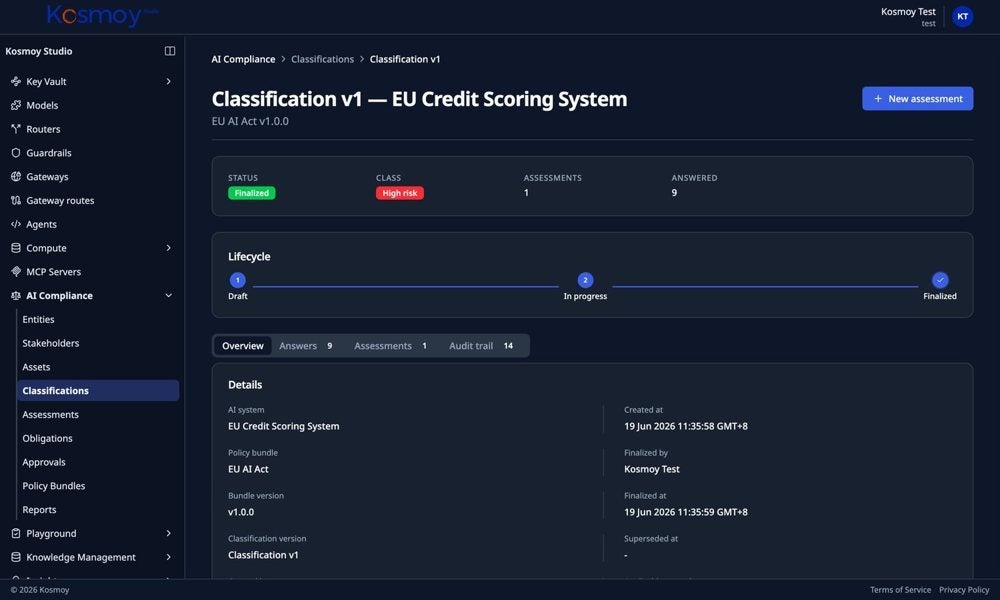1000x600 pixels.
Task: Click the Gateway routes icon
Action: tap(16, 200)
